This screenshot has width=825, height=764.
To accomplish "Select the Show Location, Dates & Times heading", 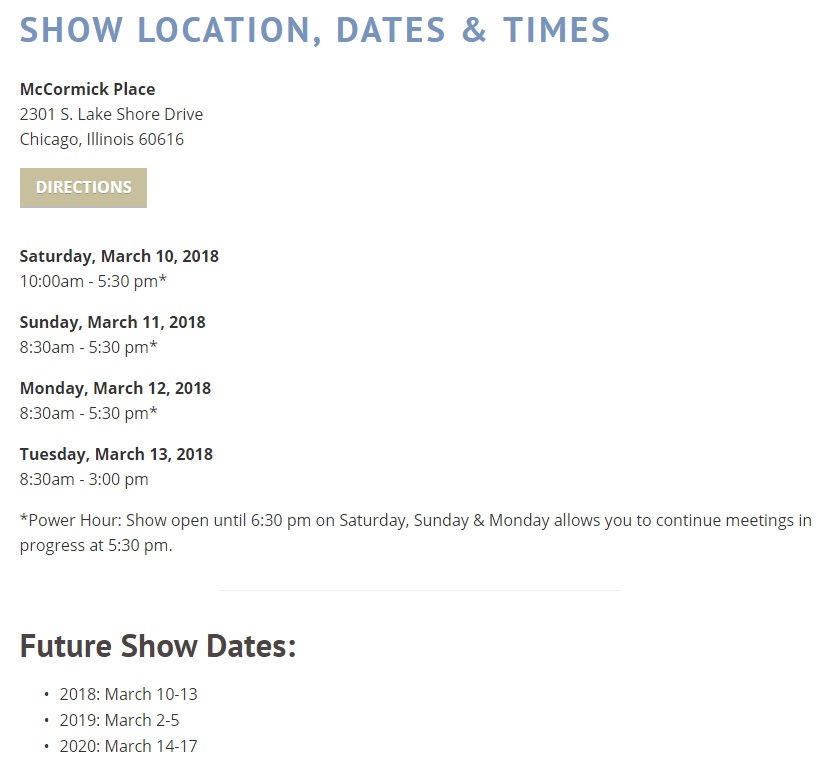I will [x=315, y=30].
